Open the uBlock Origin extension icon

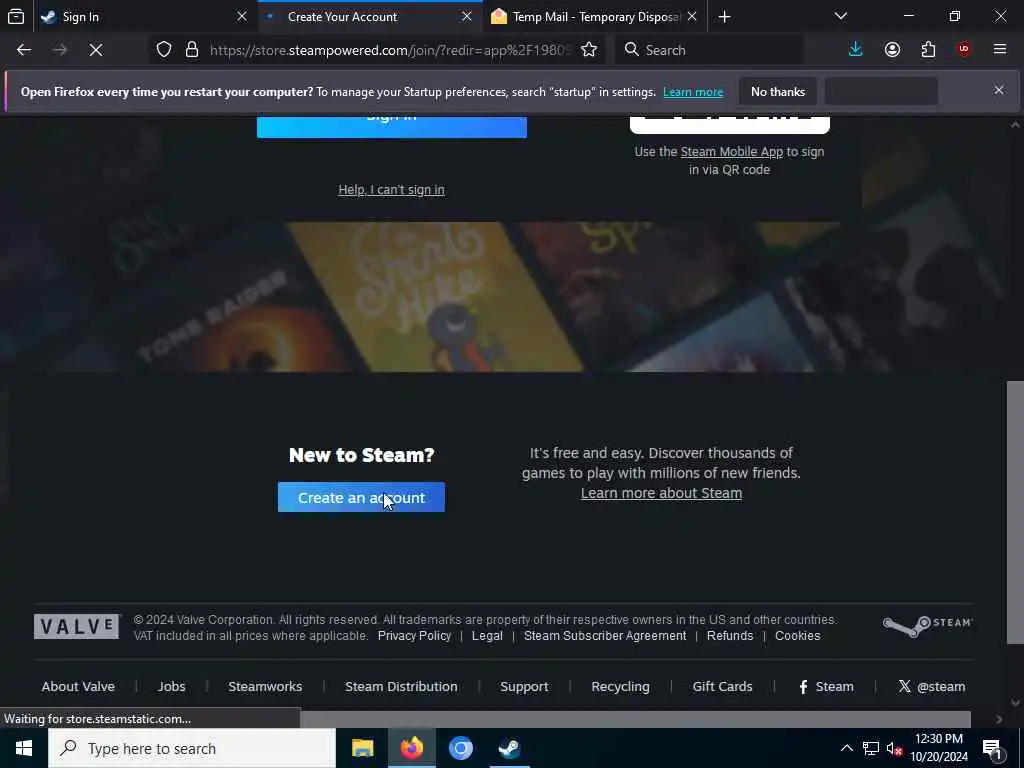pyautogui.click(x=964, y=50)
